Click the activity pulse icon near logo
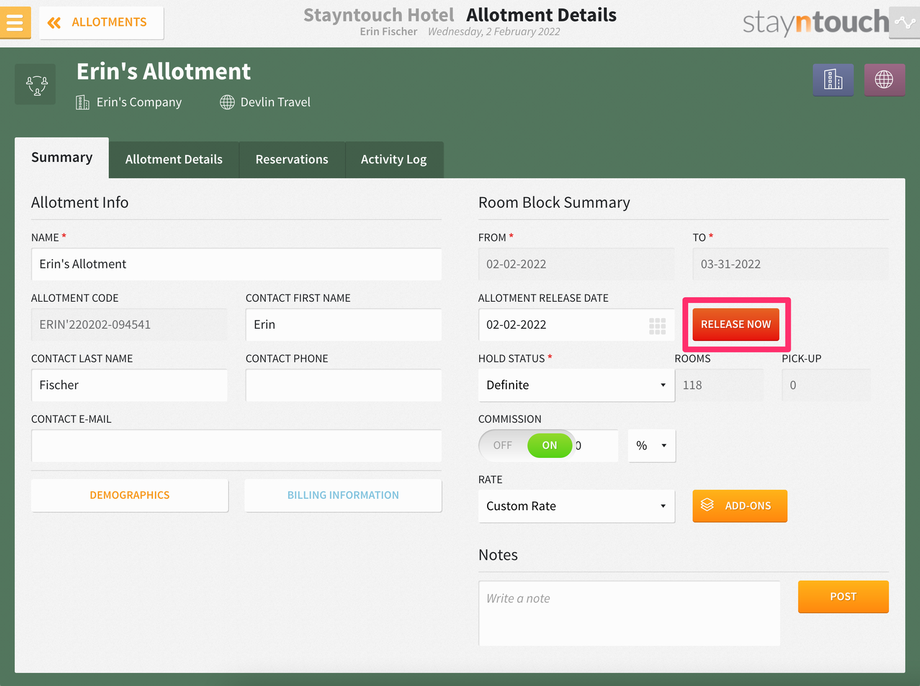Viewport: 920px width, 686px height. [904, 23]
